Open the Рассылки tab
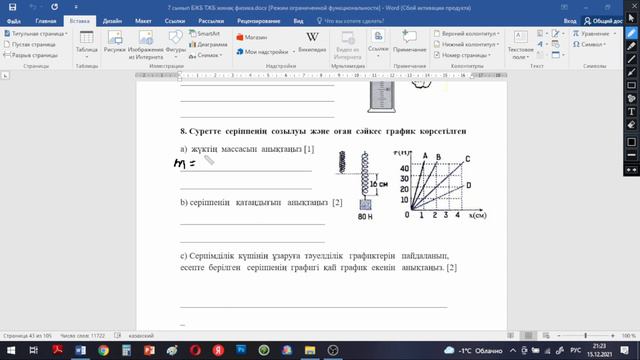Image resolution: width=640 pixels, height=360 pixels. (x=211, y=21)
